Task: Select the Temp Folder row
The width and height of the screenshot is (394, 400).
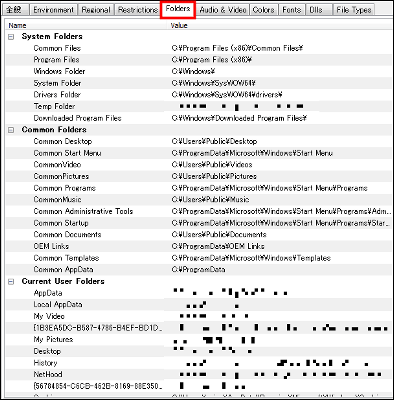Action: tap(199, 107)
